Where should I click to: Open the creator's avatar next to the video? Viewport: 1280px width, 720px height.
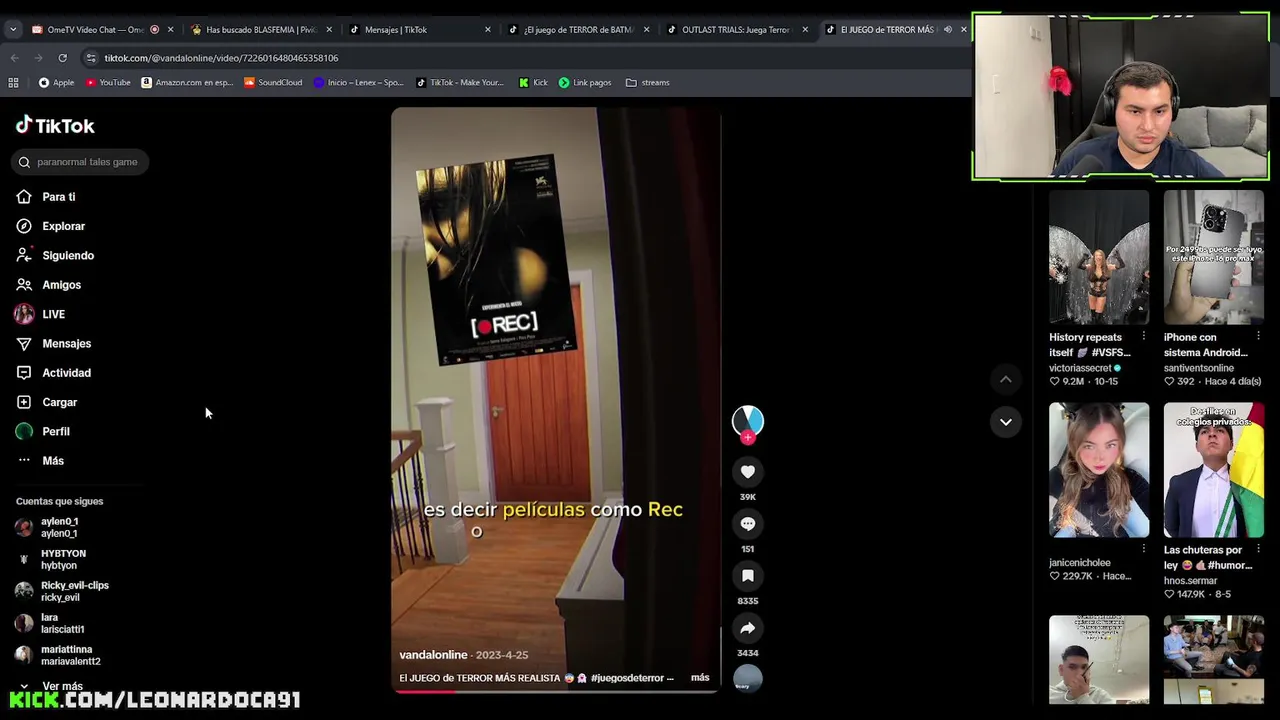coord(748,420)
